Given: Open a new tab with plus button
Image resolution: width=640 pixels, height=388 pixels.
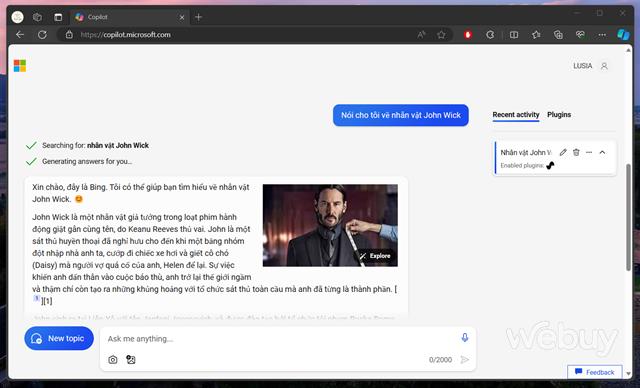Looking at the screenshot, I should 198,17.
